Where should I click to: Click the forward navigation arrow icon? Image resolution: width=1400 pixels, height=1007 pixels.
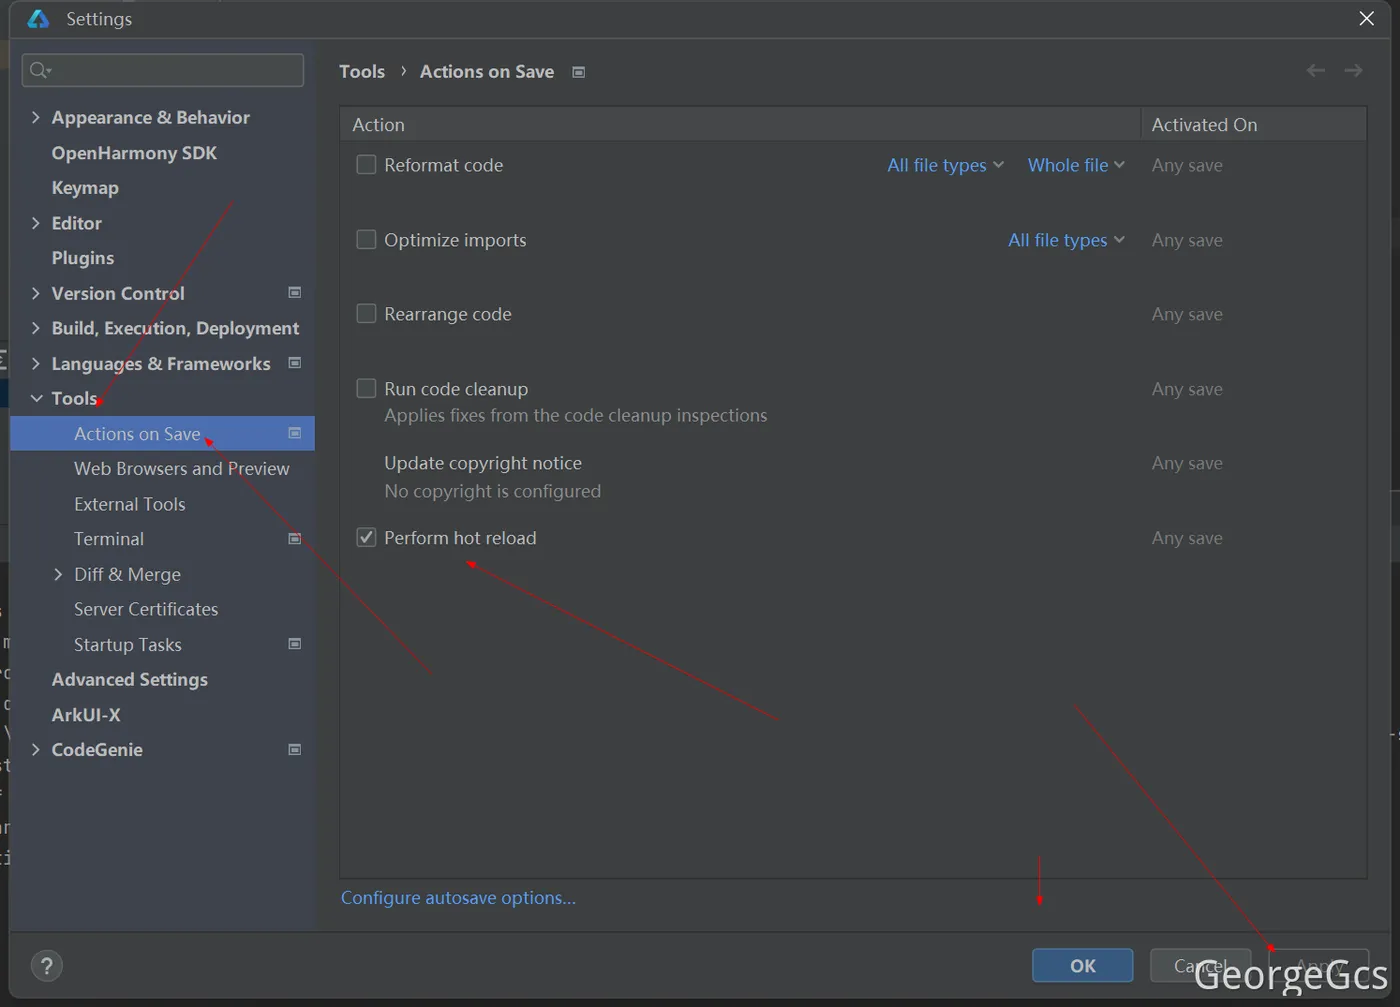1353,71
